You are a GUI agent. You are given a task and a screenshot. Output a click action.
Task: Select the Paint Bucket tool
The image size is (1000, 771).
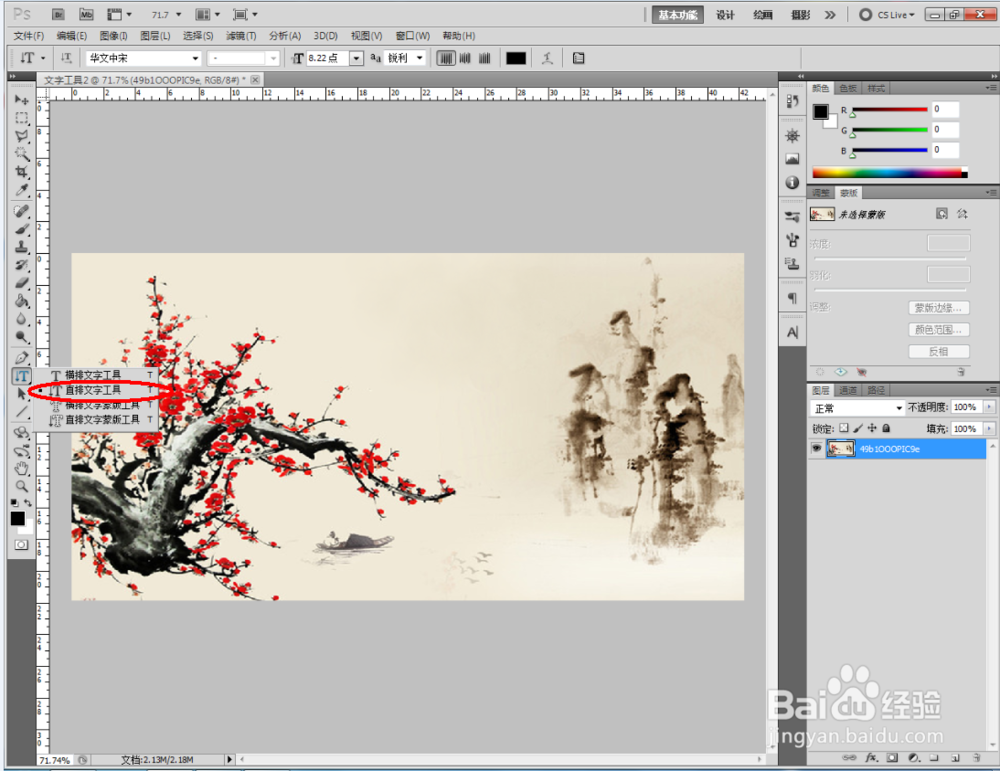pyautogui.click(x=22, y=300)
